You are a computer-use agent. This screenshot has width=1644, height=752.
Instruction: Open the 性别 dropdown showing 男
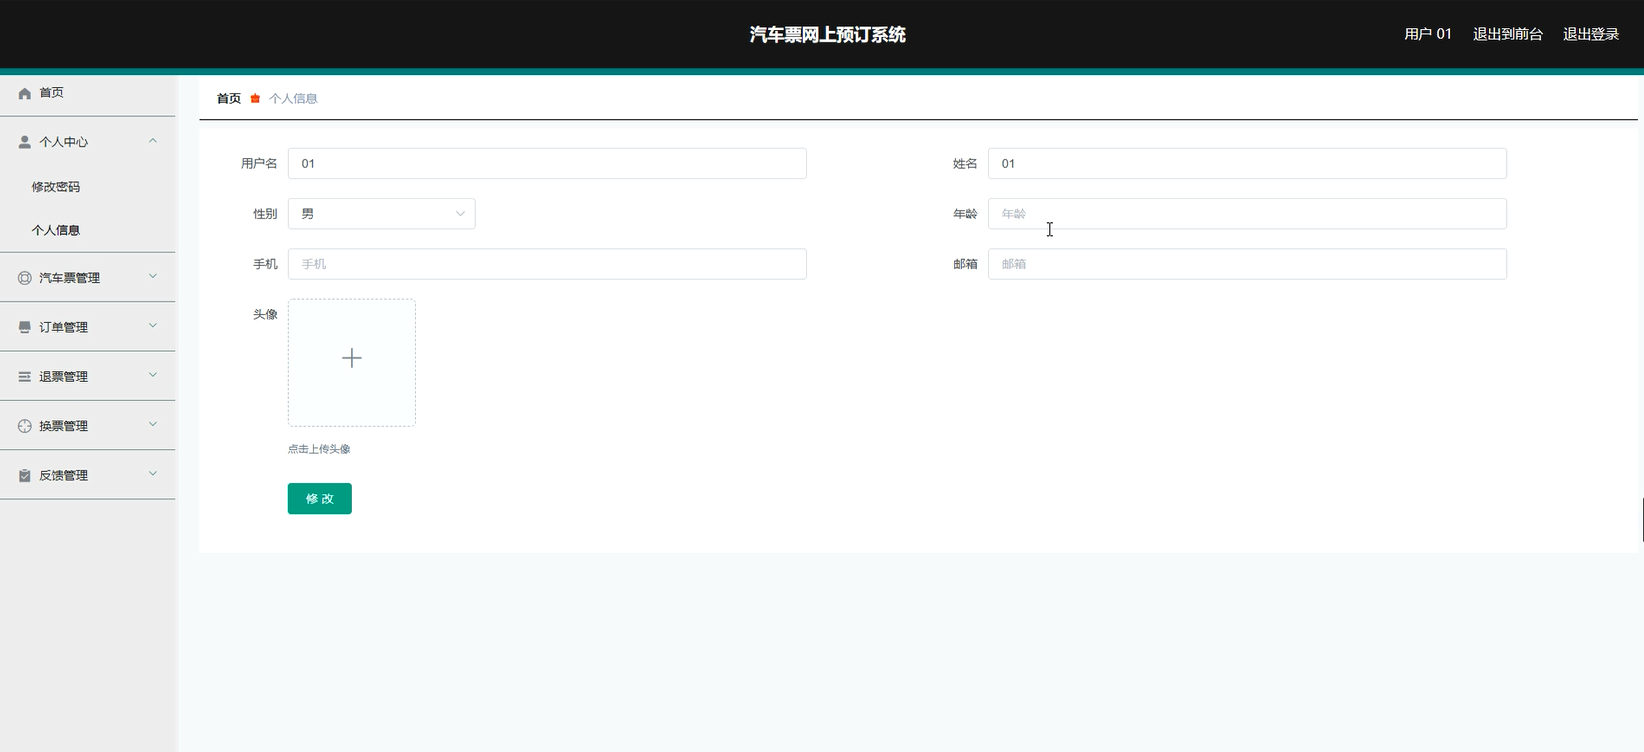pyautogui.click(x=382, y=214)
